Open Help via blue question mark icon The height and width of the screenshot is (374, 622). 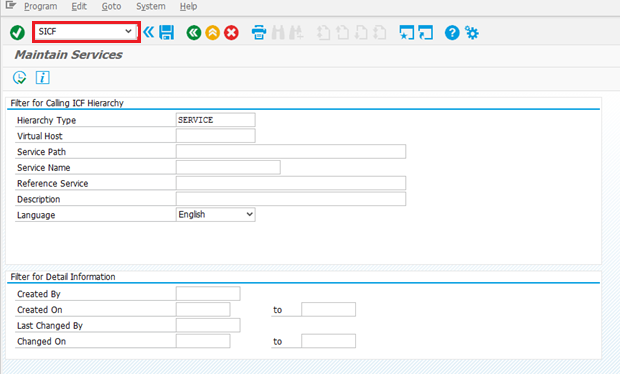tap(452, 33)
